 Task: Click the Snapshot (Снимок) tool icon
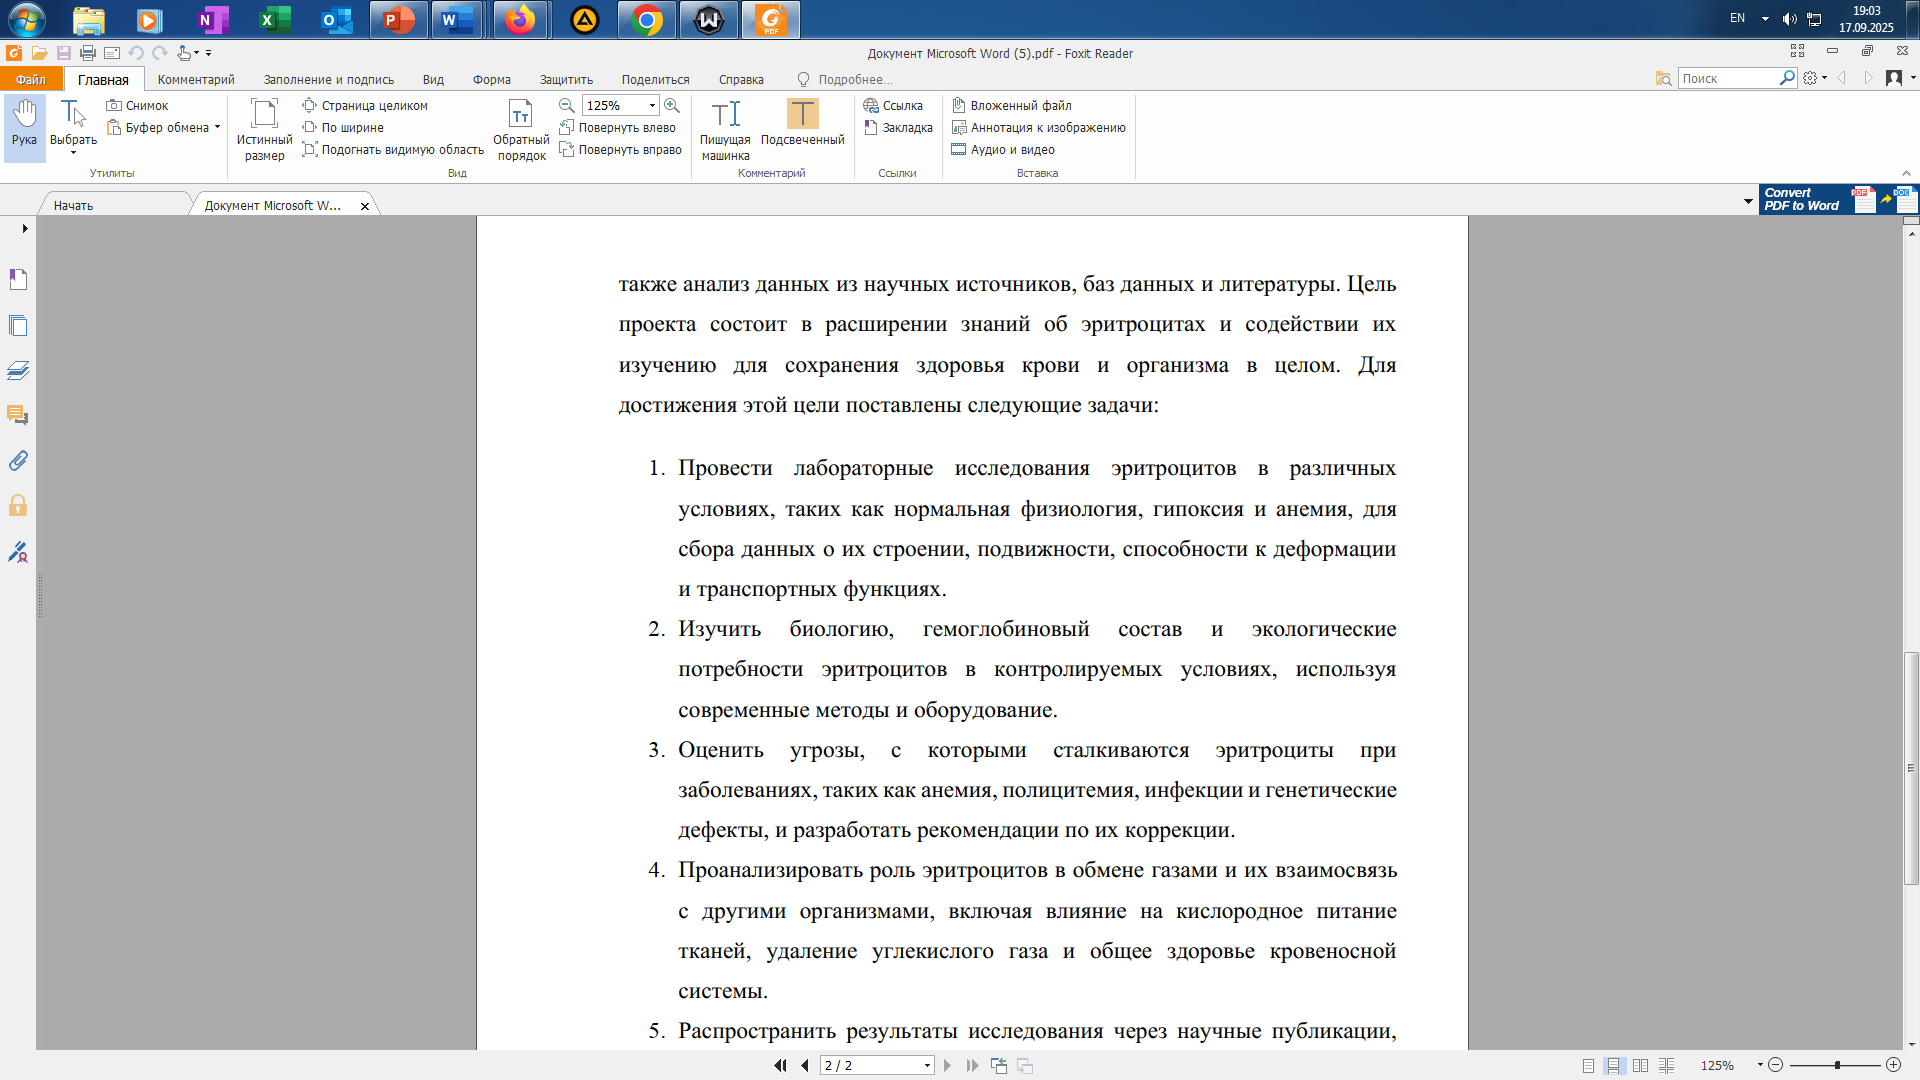(x=114, y=105)
